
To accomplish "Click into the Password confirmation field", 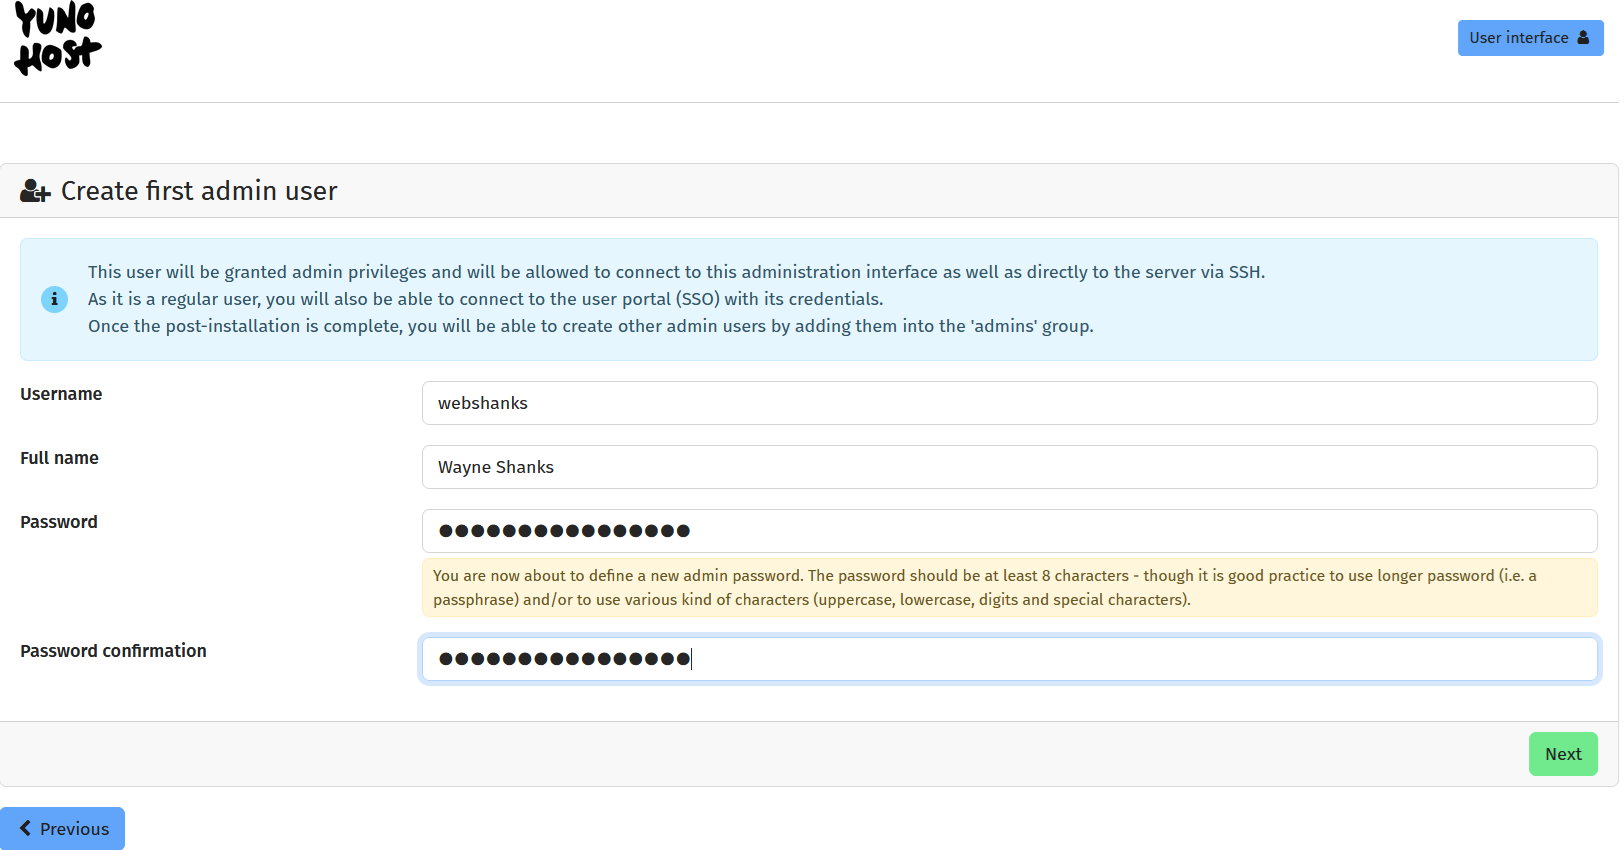I will coord(1009,659).
